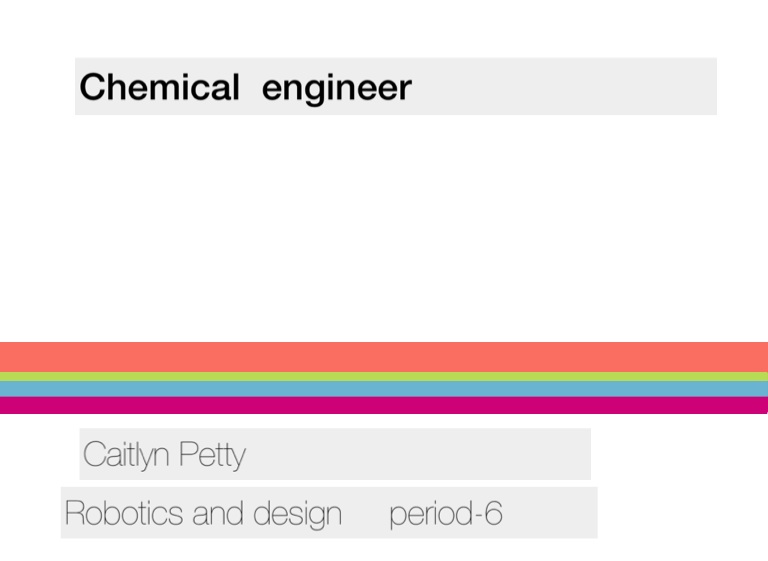Click the empty gray space after "Caitlyn Petty"
Image resolution: width=768 pixels, height=561 pixels.
[420, 455]
